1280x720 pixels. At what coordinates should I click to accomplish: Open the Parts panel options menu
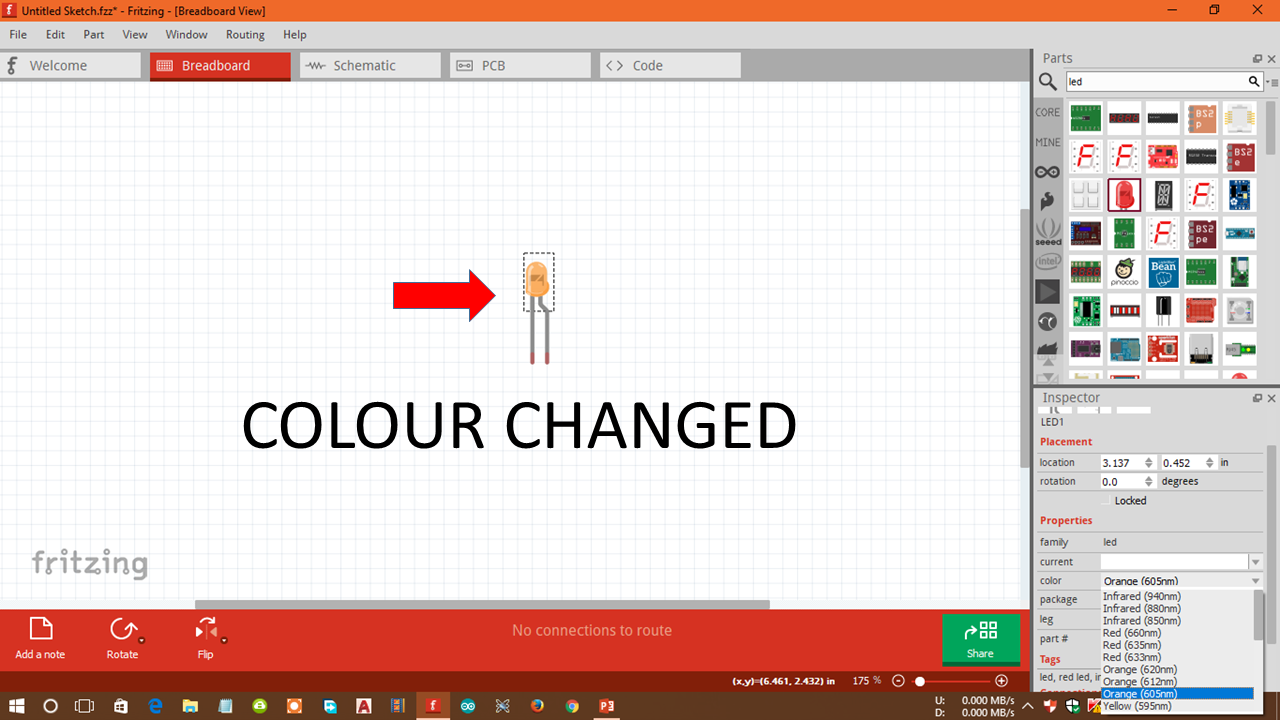click(1272, 82)
